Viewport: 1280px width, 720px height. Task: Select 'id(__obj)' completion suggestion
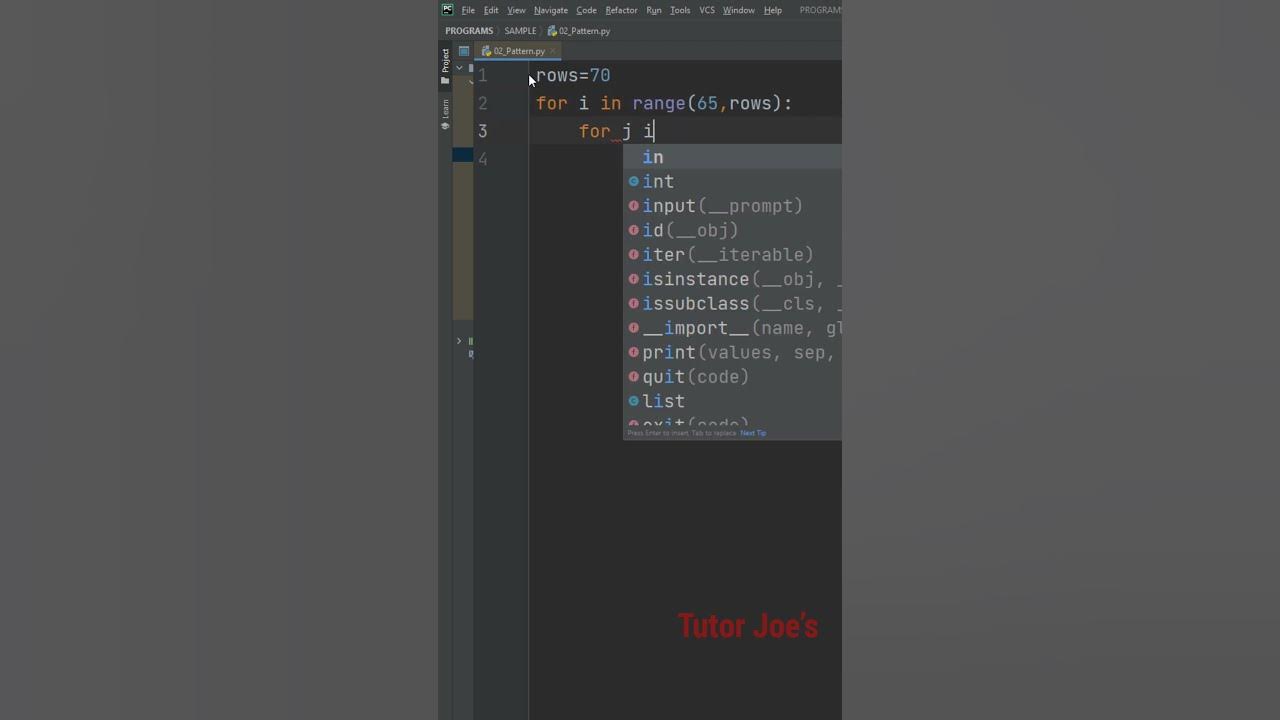coord(733,230)
